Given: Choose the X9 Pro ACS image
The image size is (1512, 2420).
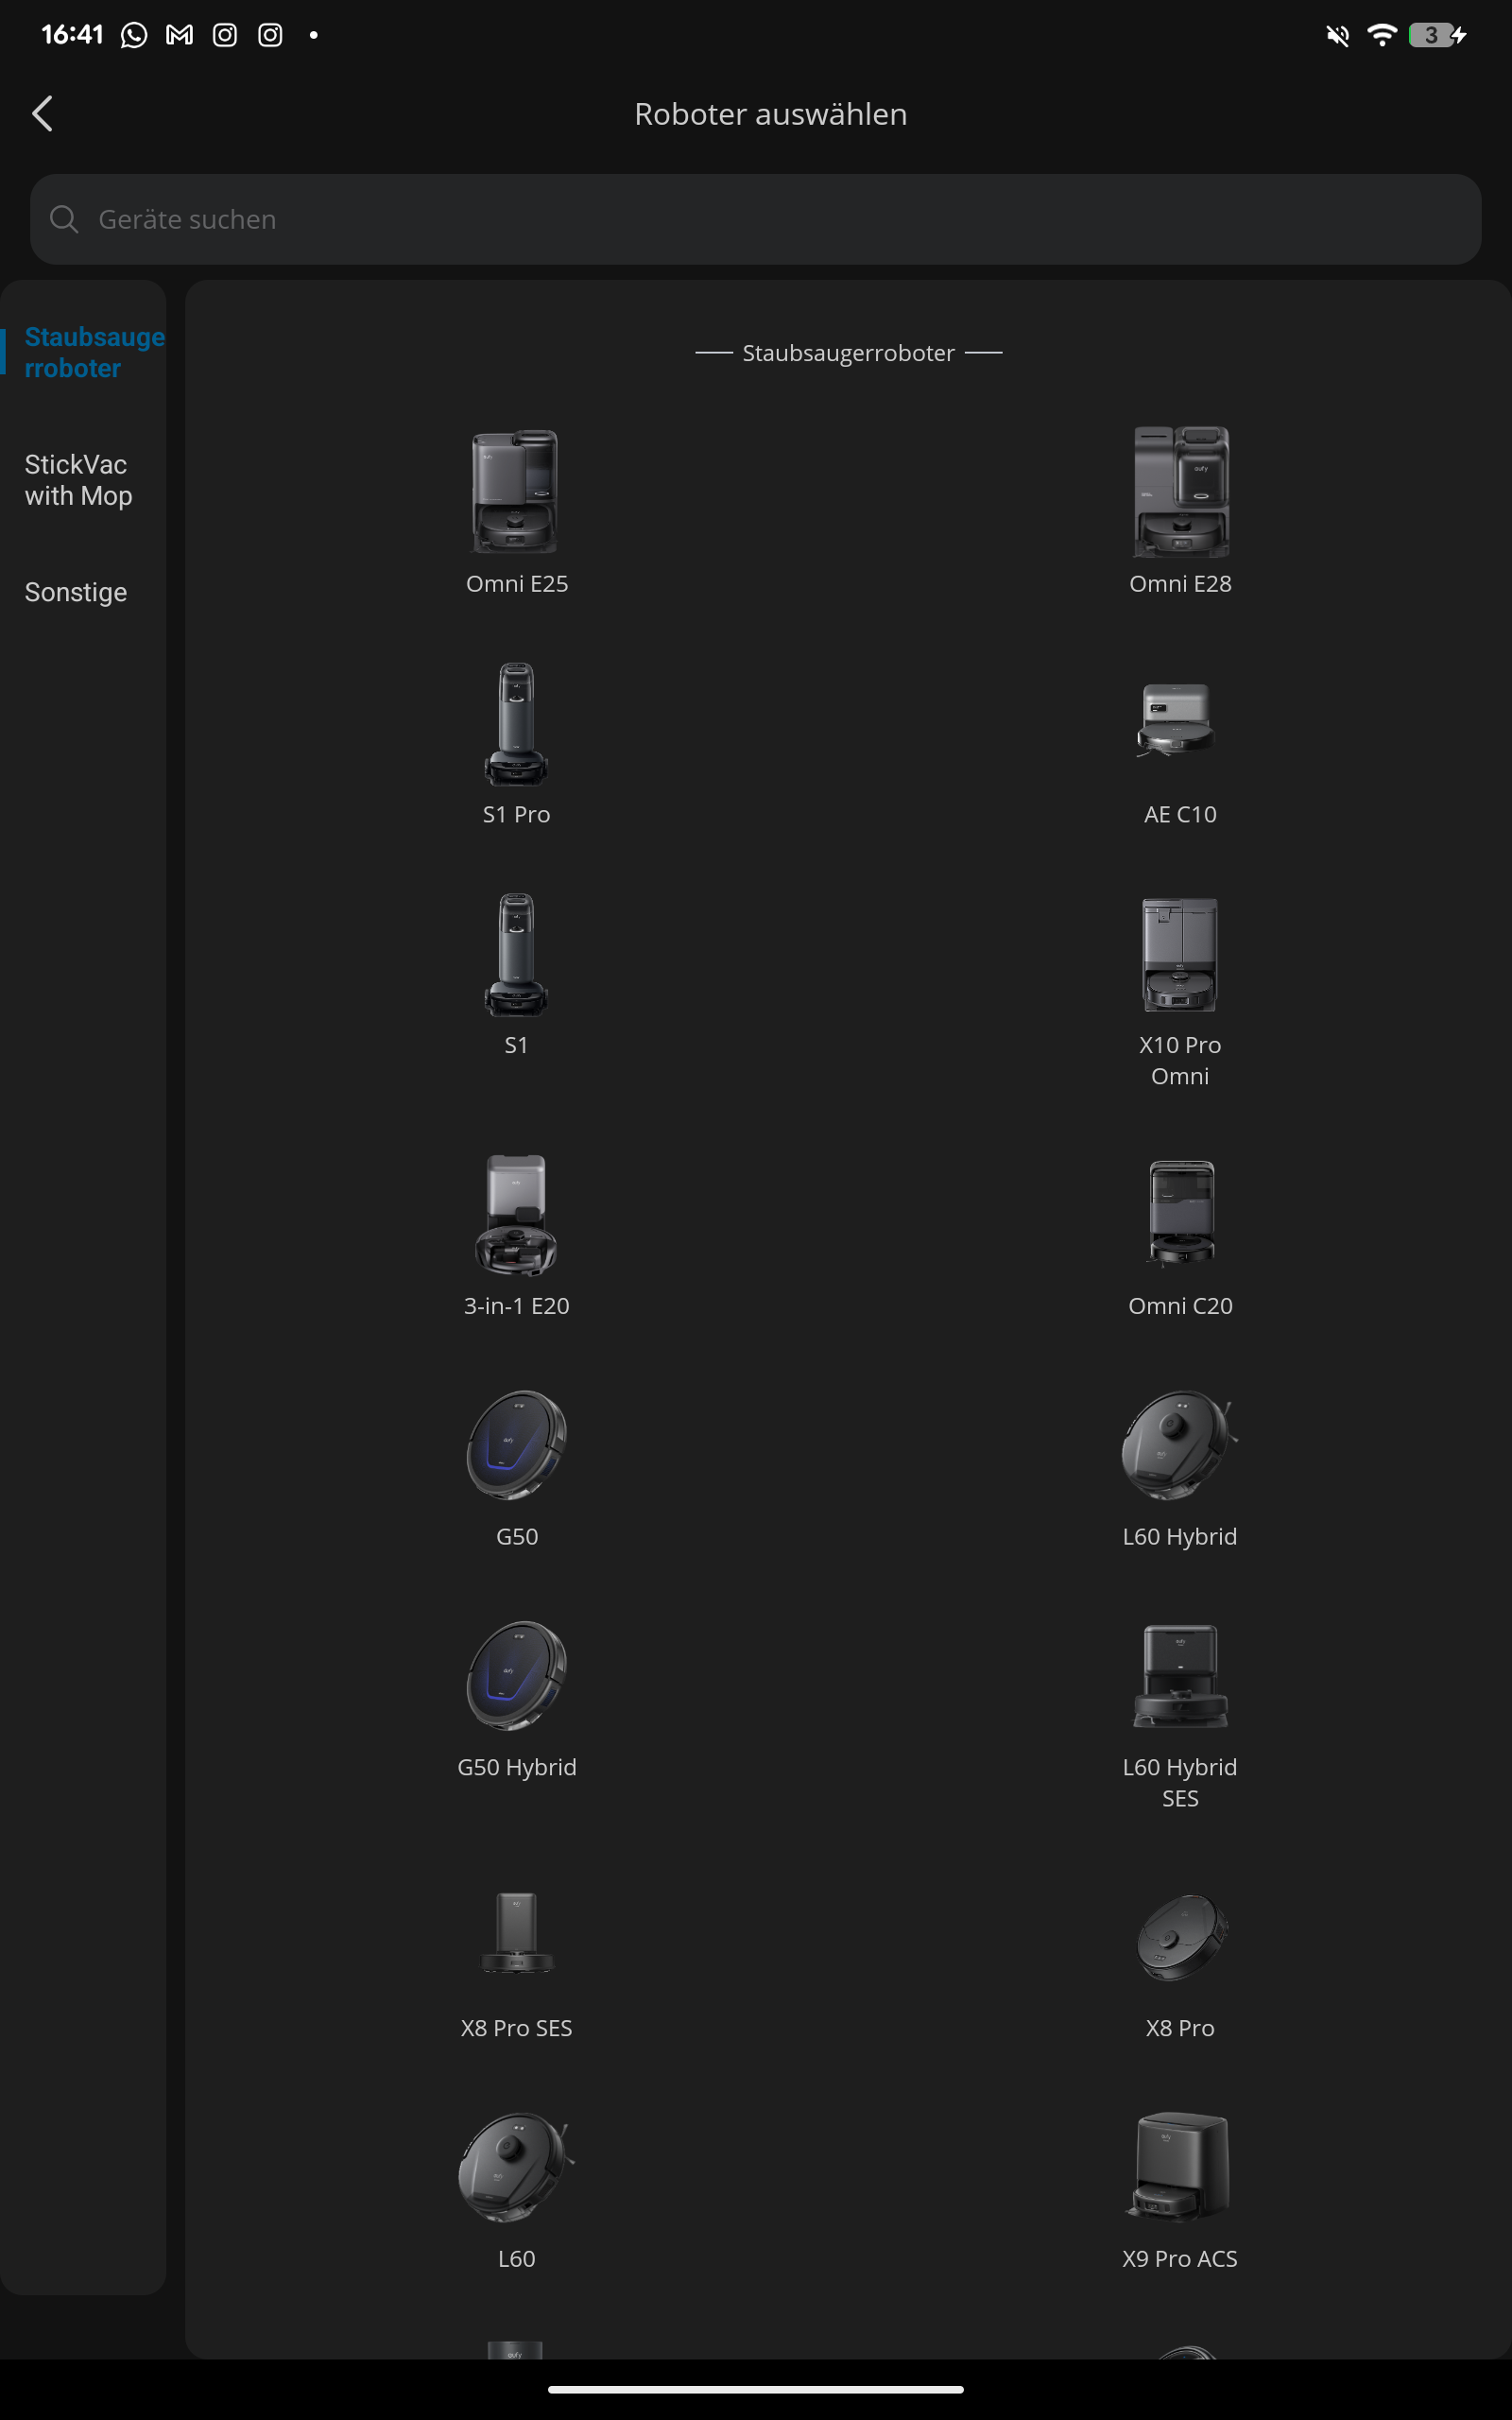Looking at the screenshot, I should point(1179,2167).
